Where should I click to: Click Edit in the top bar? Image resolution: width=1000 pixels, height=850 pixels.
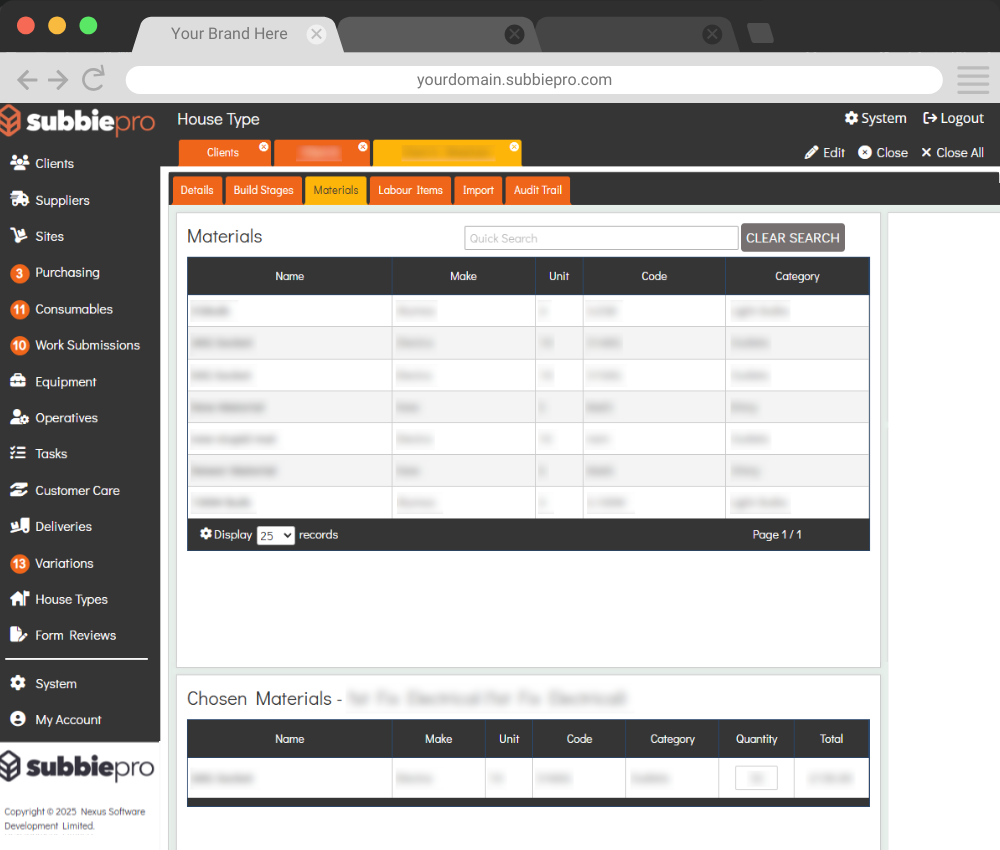(825, 153)
